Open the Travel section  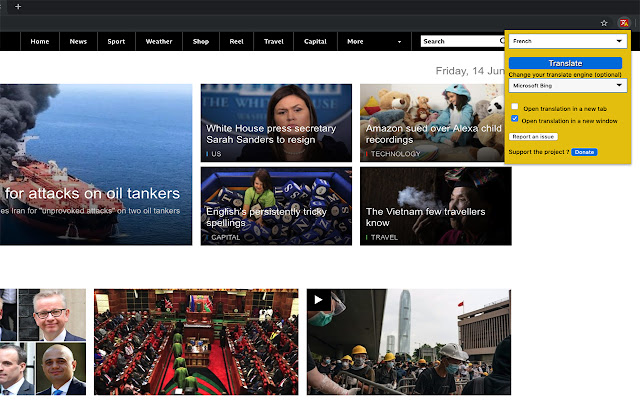pos(273,41)
